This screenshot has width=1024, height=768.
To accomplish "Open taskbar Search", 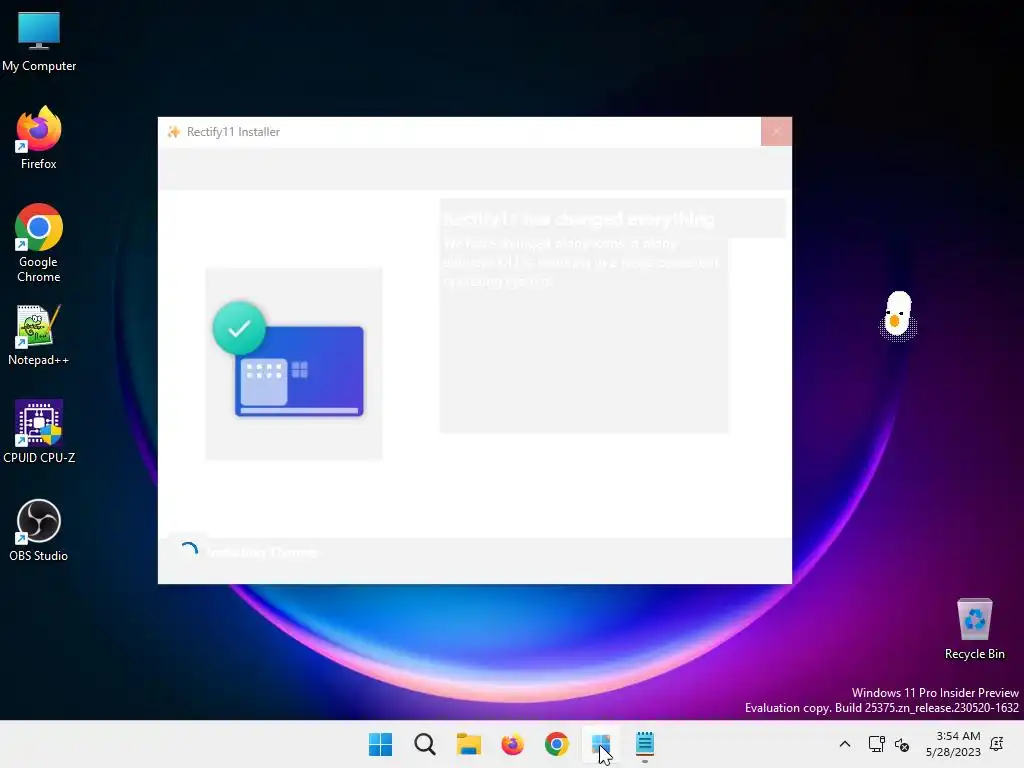I will [424, 744].
